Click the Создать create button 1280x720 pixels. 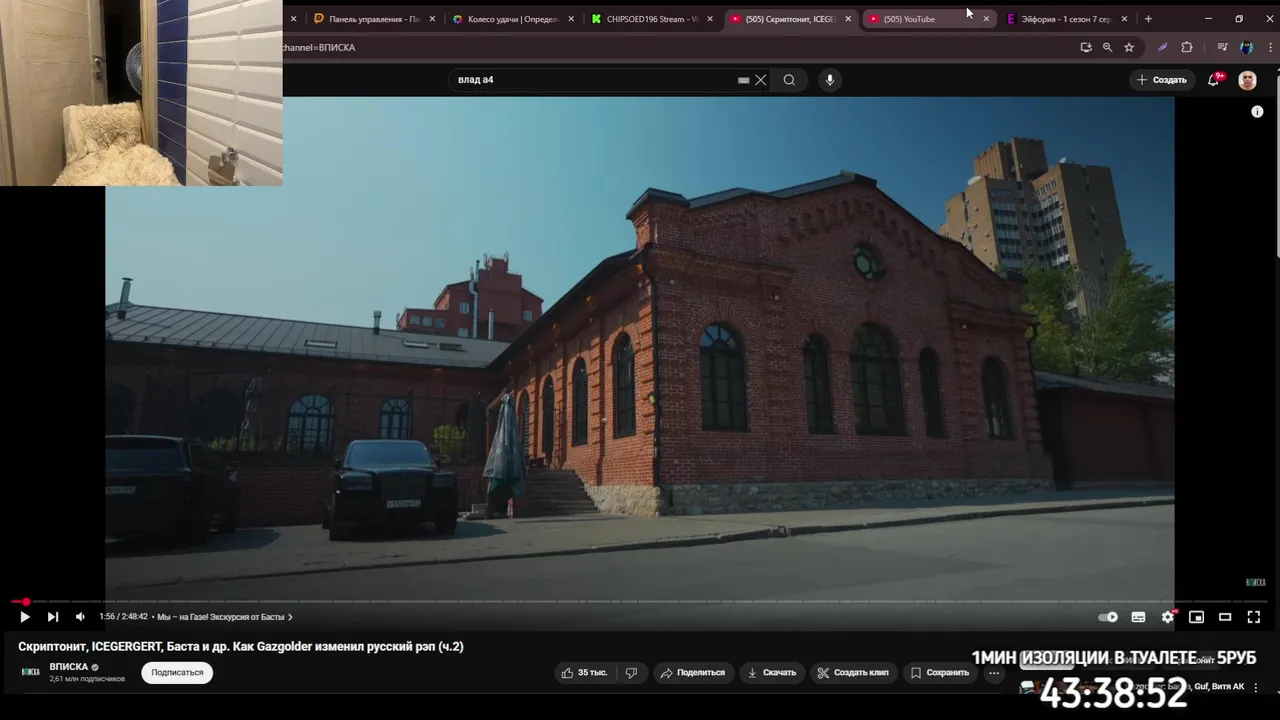click(1161, 80)
